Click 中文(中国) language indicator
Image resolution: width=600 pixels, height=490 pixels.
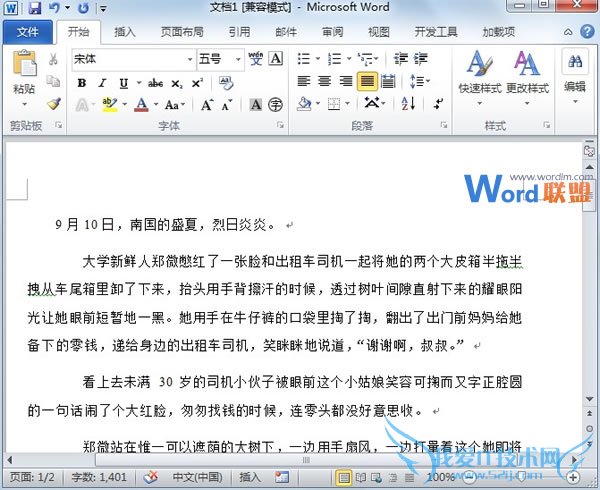(x=197, y=477)
